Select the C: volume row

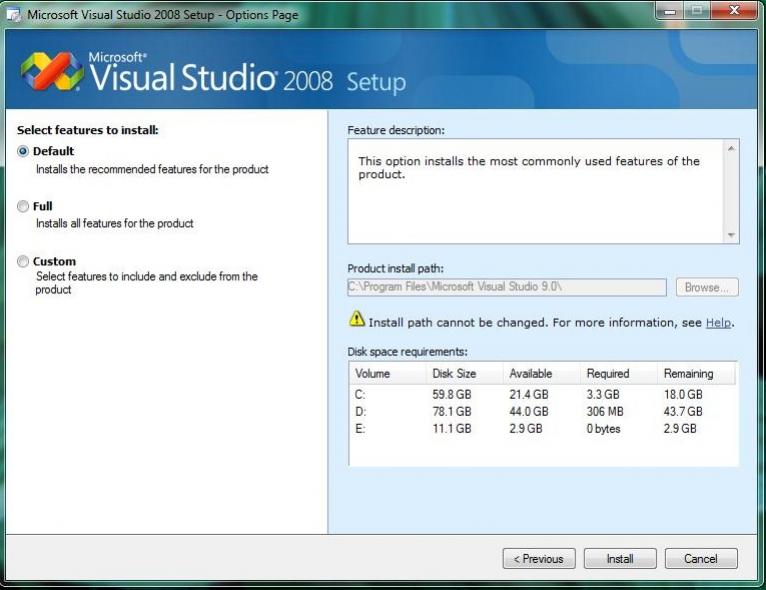pos(543,395)
